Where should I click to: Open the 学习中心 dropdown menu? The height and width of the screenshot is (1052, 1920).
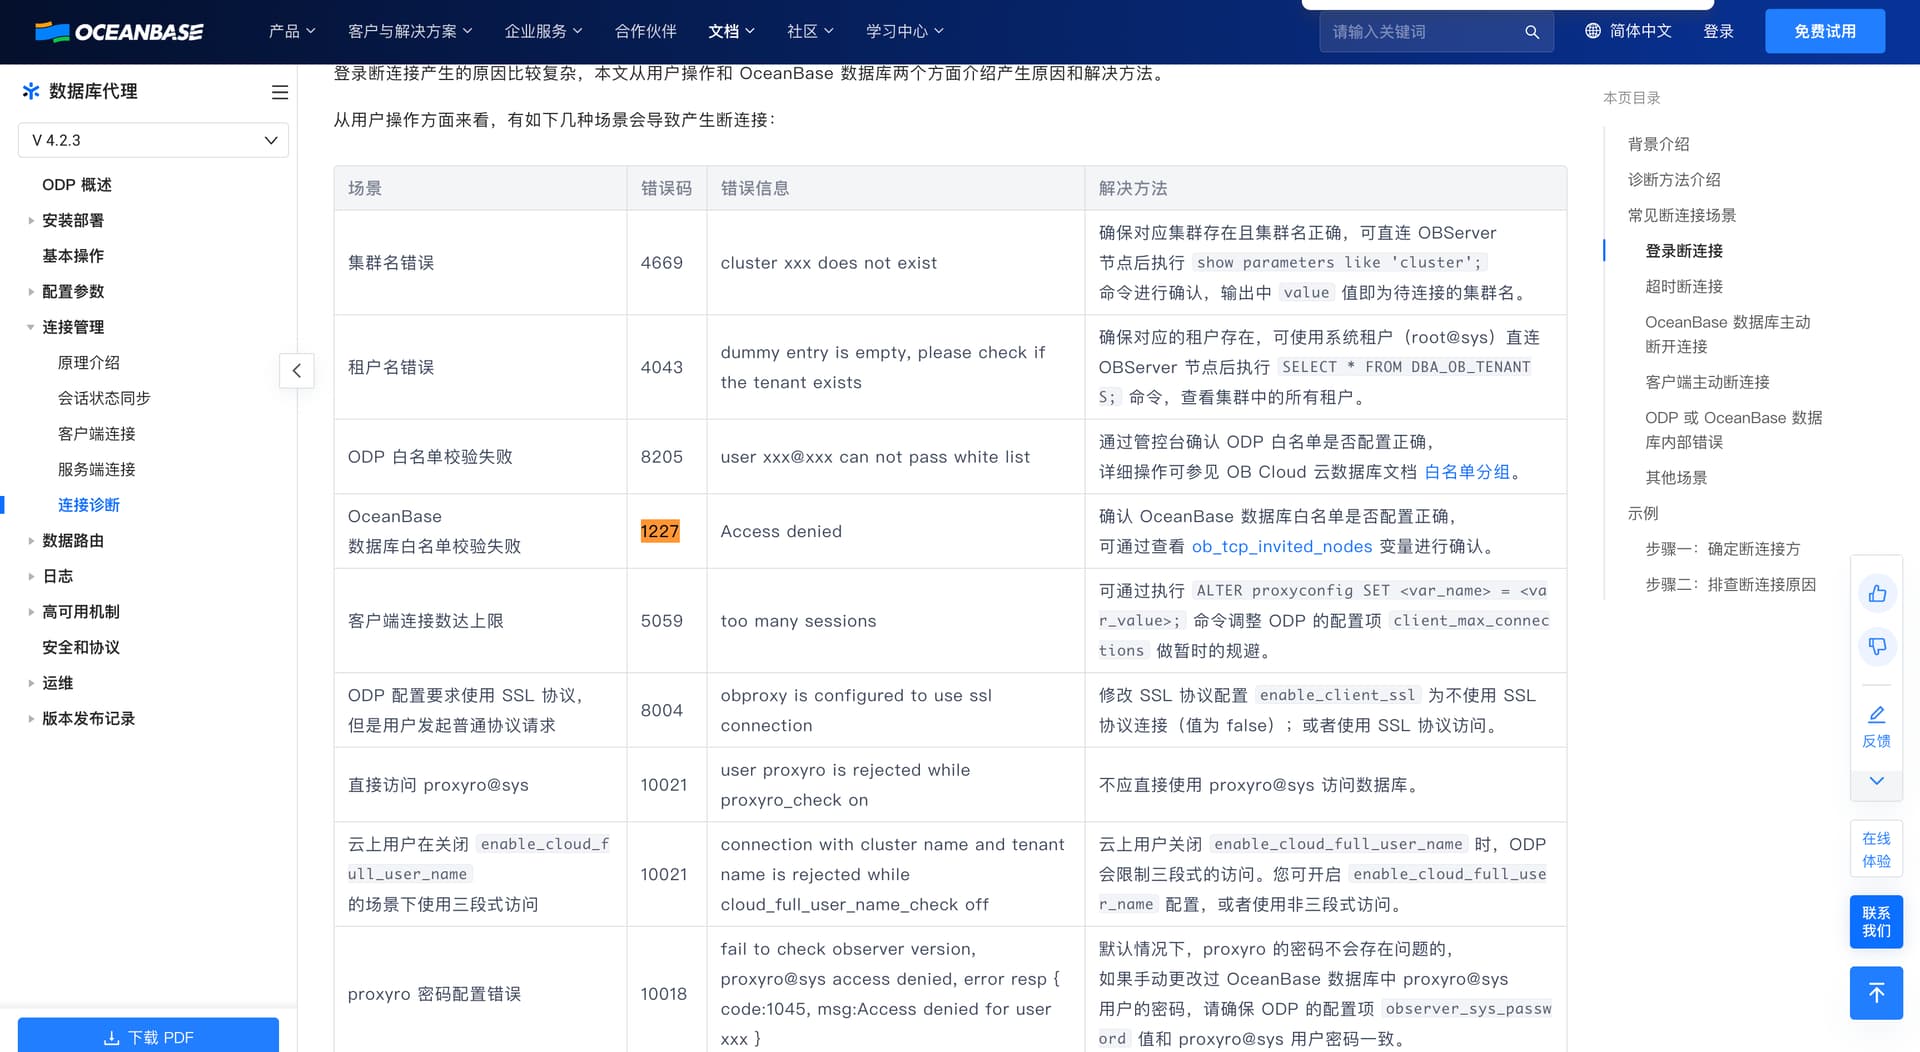[x=905, y=31]
